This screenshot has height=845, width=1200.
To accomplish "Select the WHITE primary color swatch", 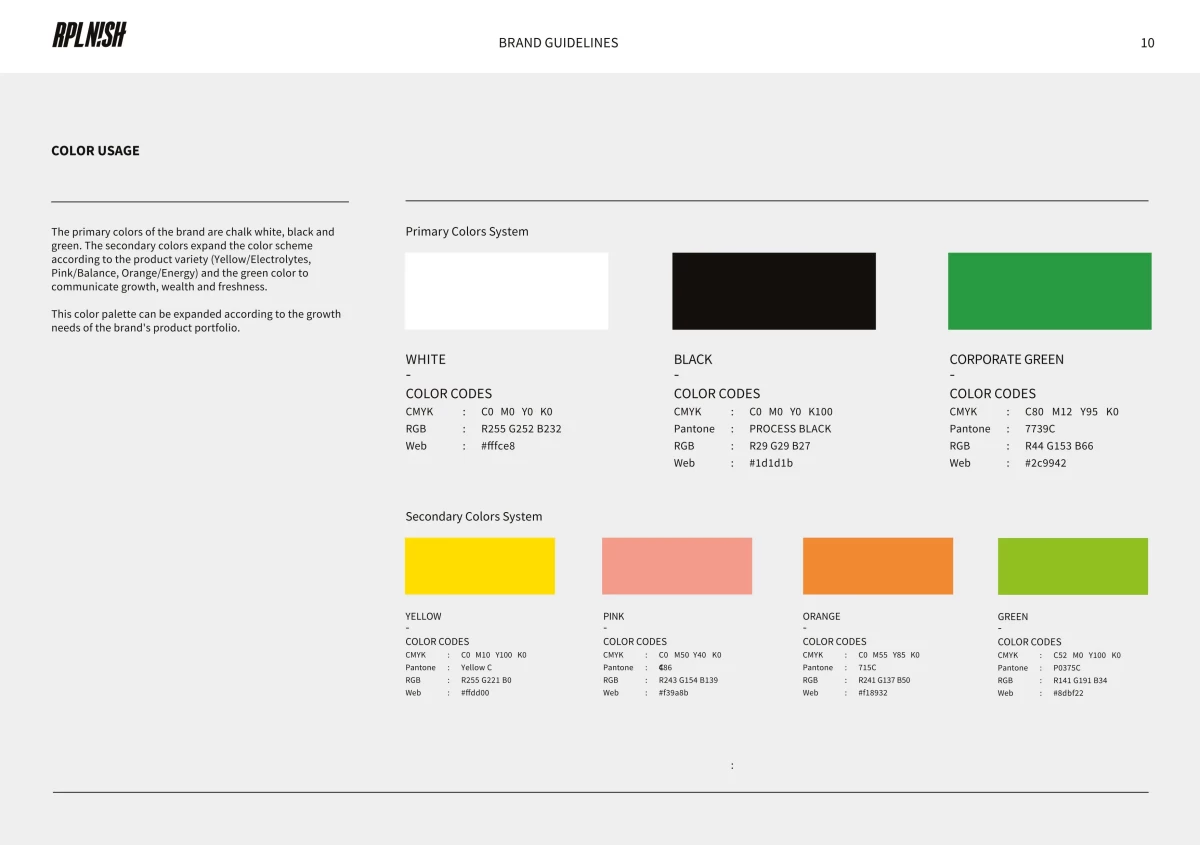I will (x=505, y=290).
